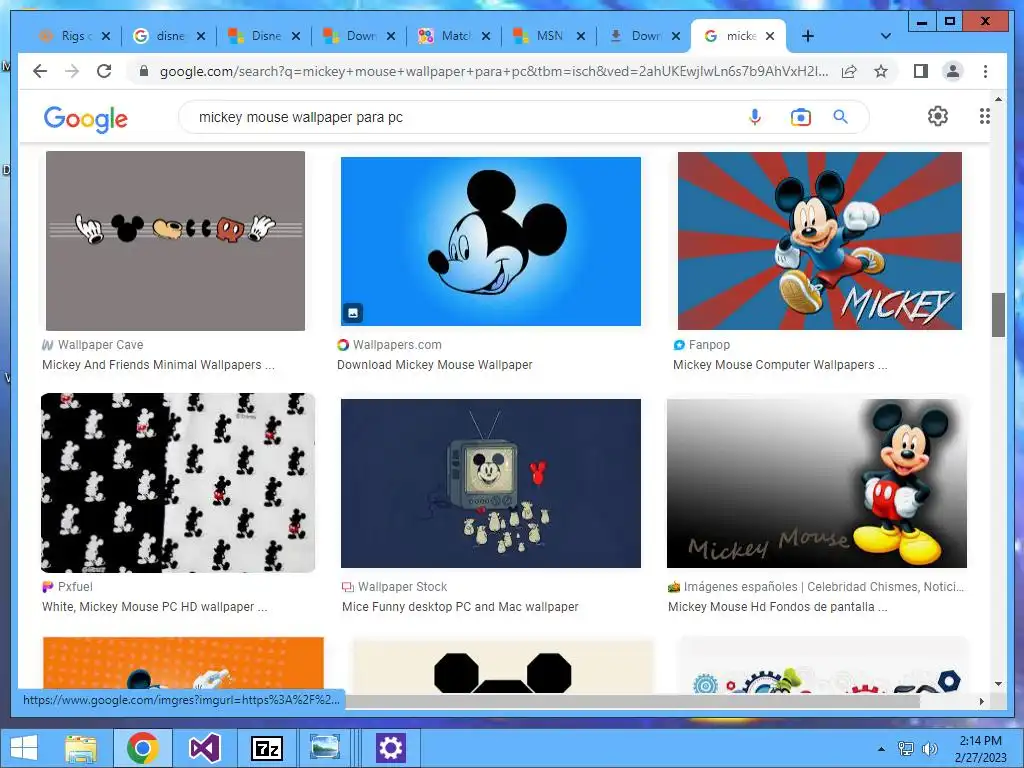1024x768 pixels.
Task: Visit the Fanpop source link
Action: (x=702, y=345)
